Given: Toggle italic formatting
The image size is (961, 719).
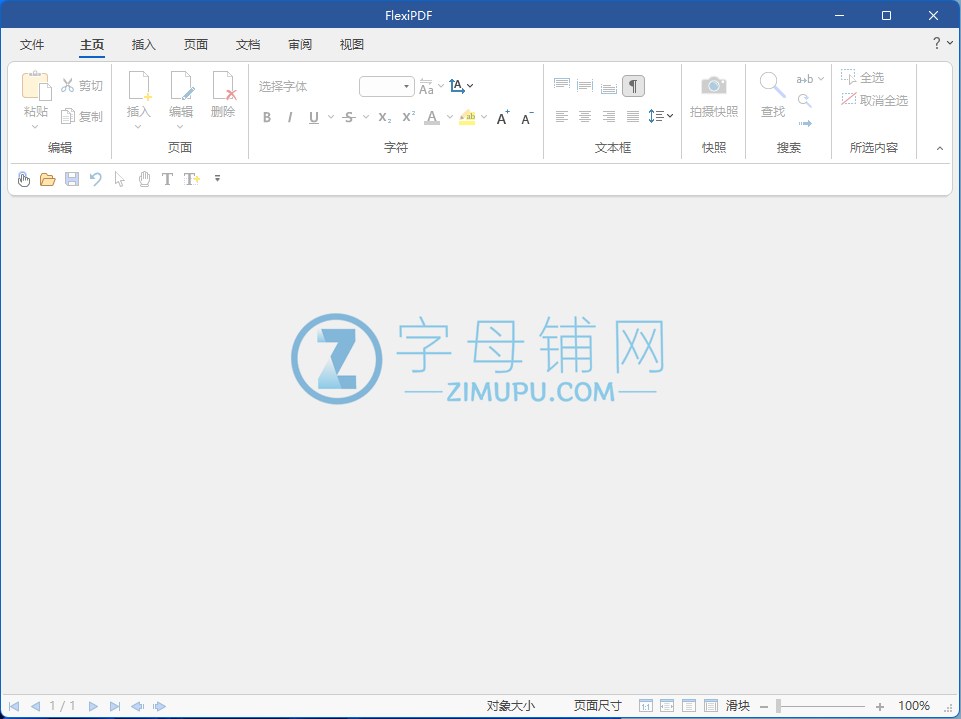Looking at the screenshot, I should 289,117.
